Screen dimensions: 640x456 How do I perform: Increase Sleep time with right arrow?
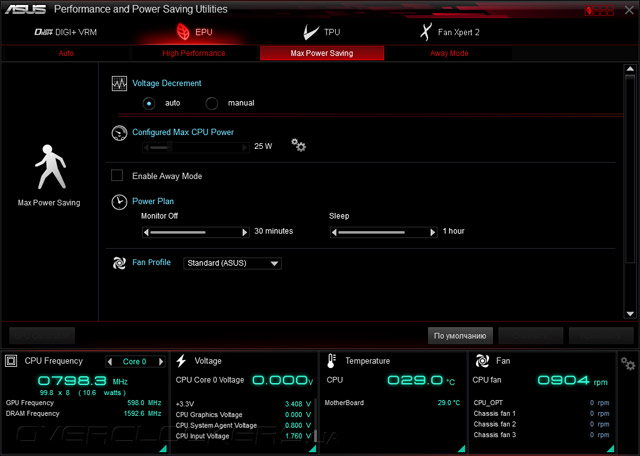coord(433,232)
